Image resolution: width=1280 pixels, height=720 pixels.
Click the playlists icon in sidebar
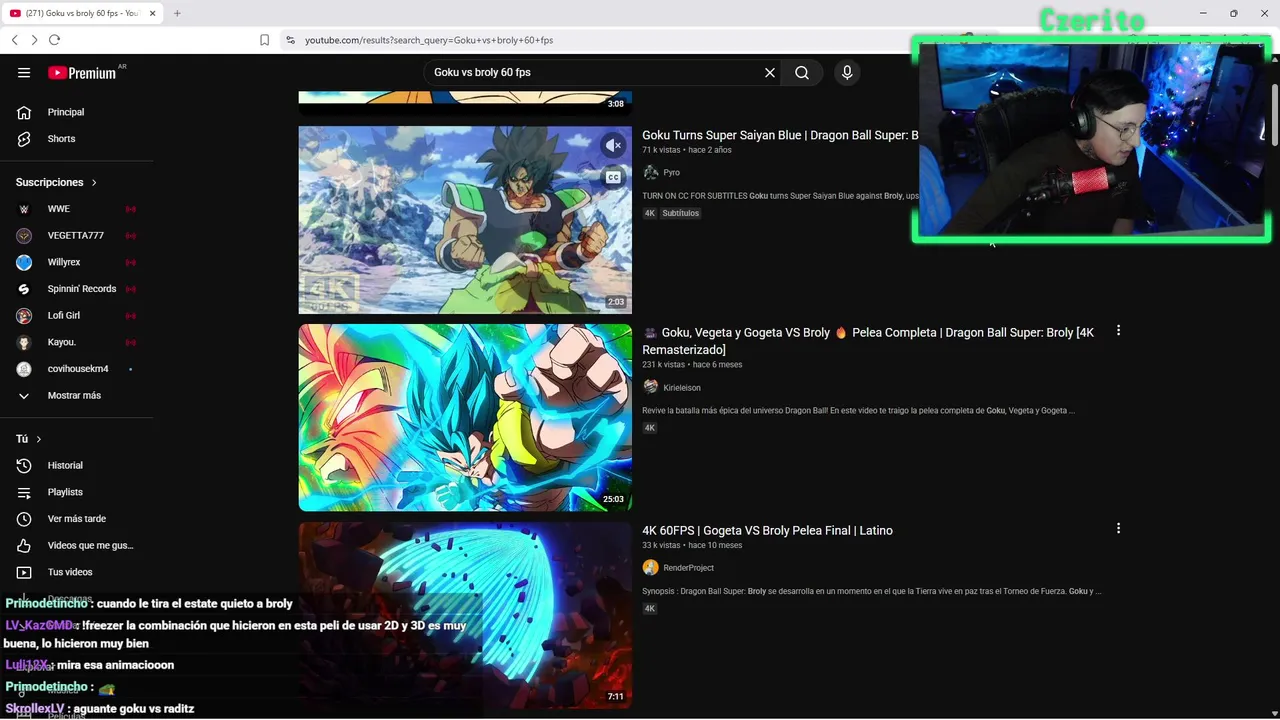coord(24,492)
